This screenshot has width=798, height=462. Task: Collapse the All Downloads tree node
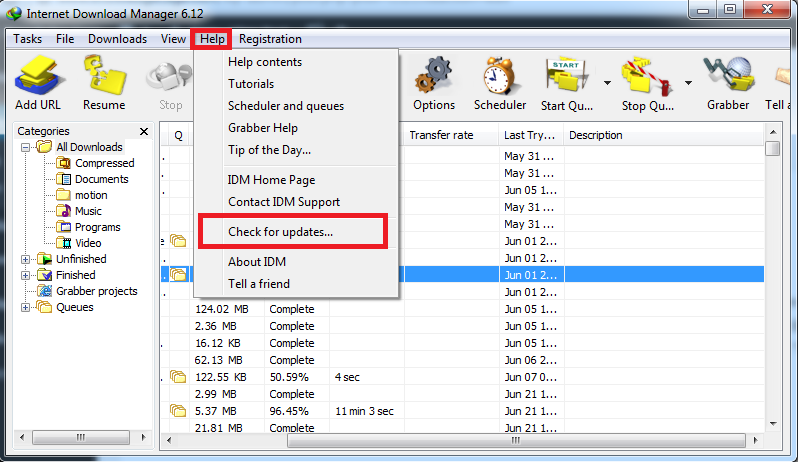pos(25,148)
